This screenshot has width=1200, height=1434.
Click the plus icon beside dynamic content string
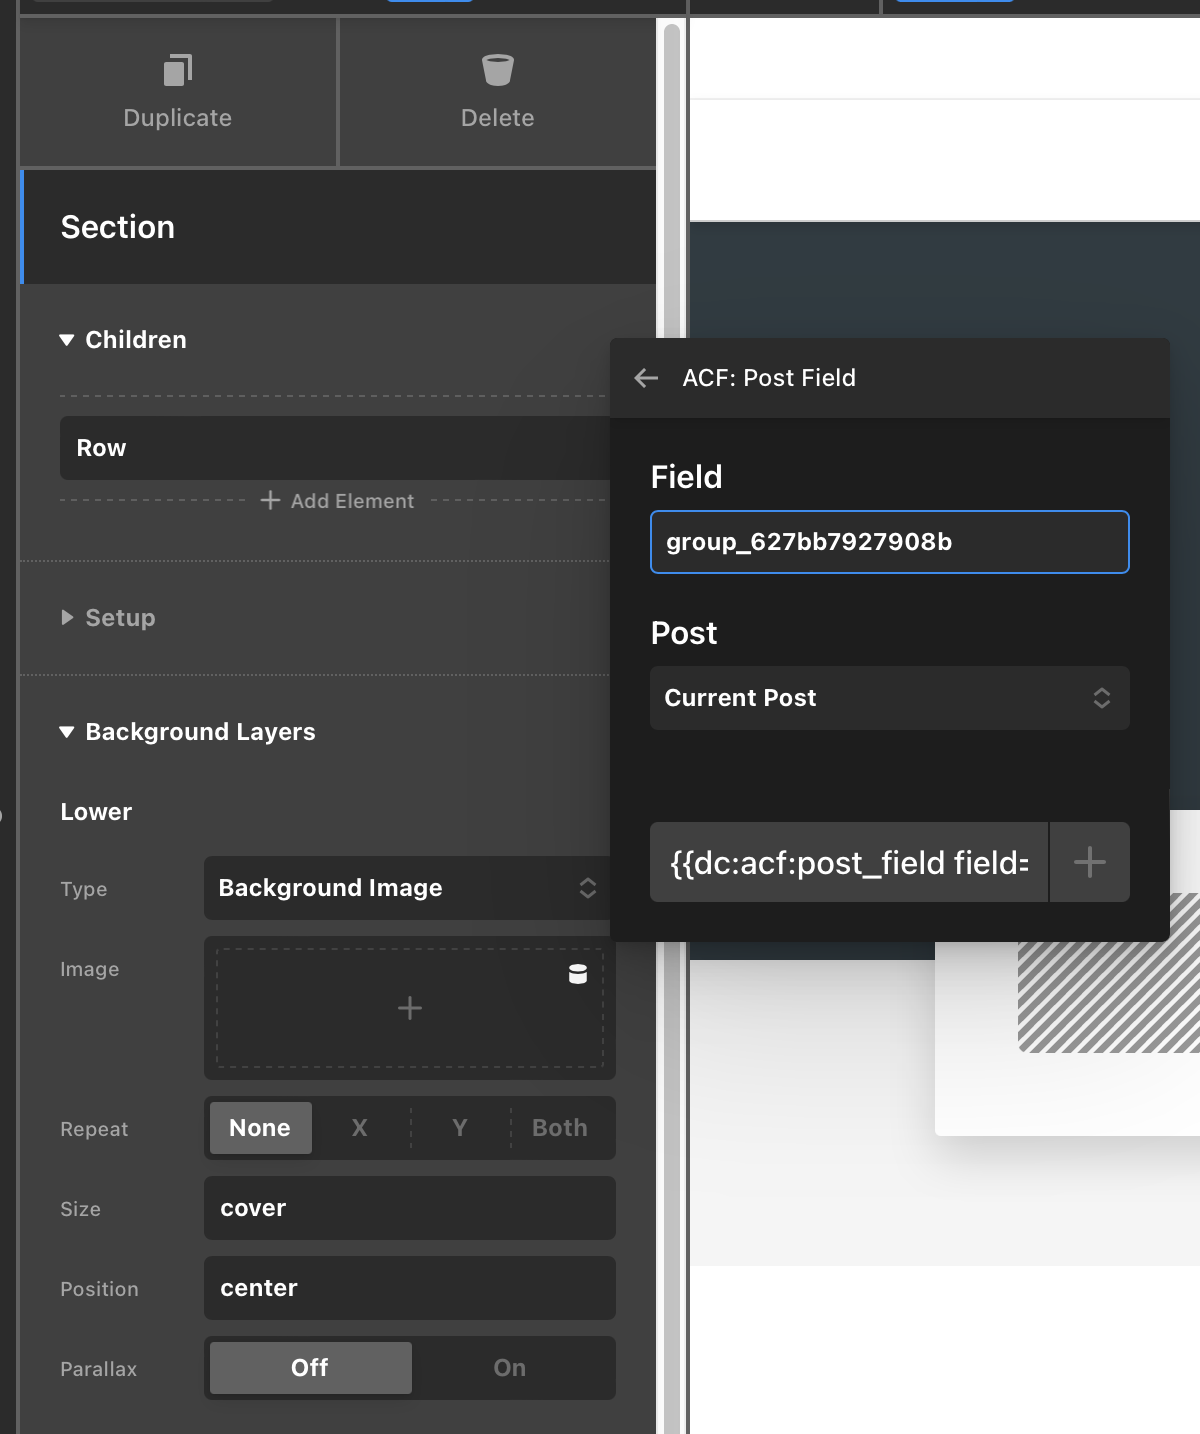[x=1090, y=862]
